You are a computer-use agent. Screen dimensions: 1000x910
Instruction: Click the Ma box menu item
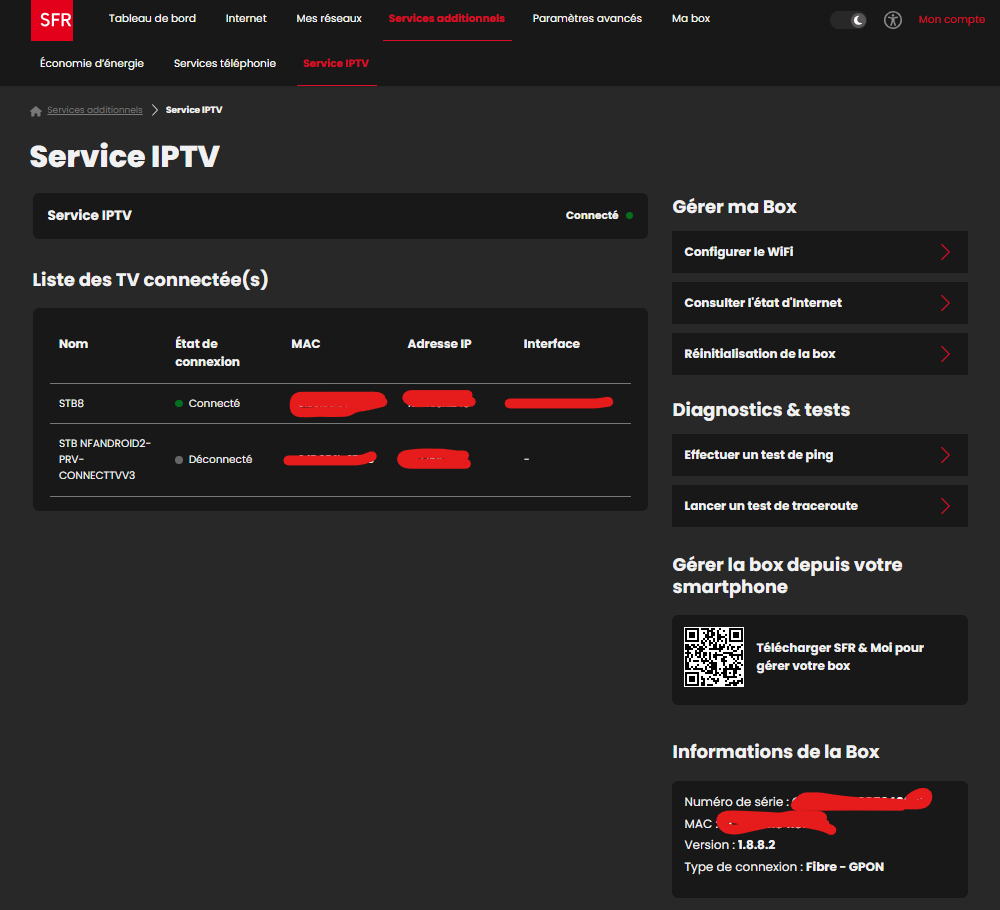point(690,19)
